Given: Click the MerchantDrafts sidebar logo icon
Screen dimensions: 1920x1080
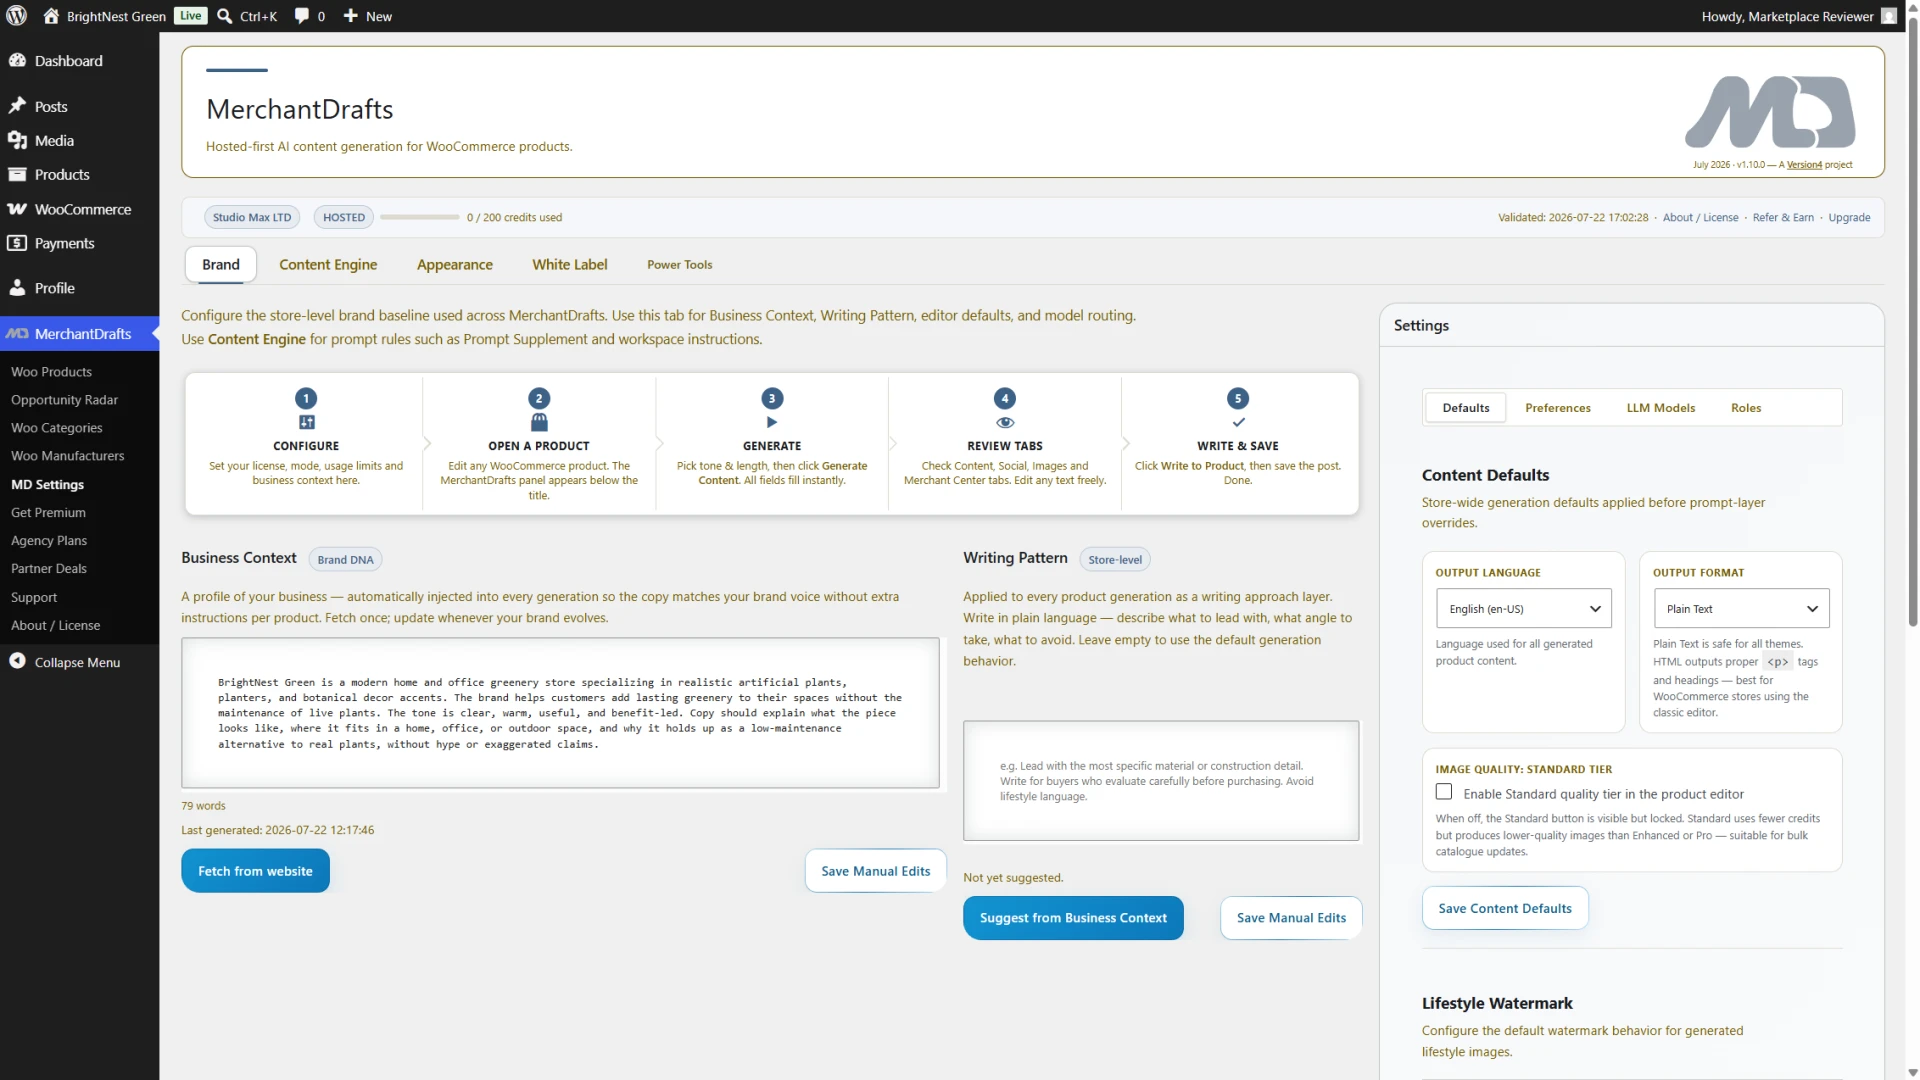Looking at the screenshot, I should (17, 334).
